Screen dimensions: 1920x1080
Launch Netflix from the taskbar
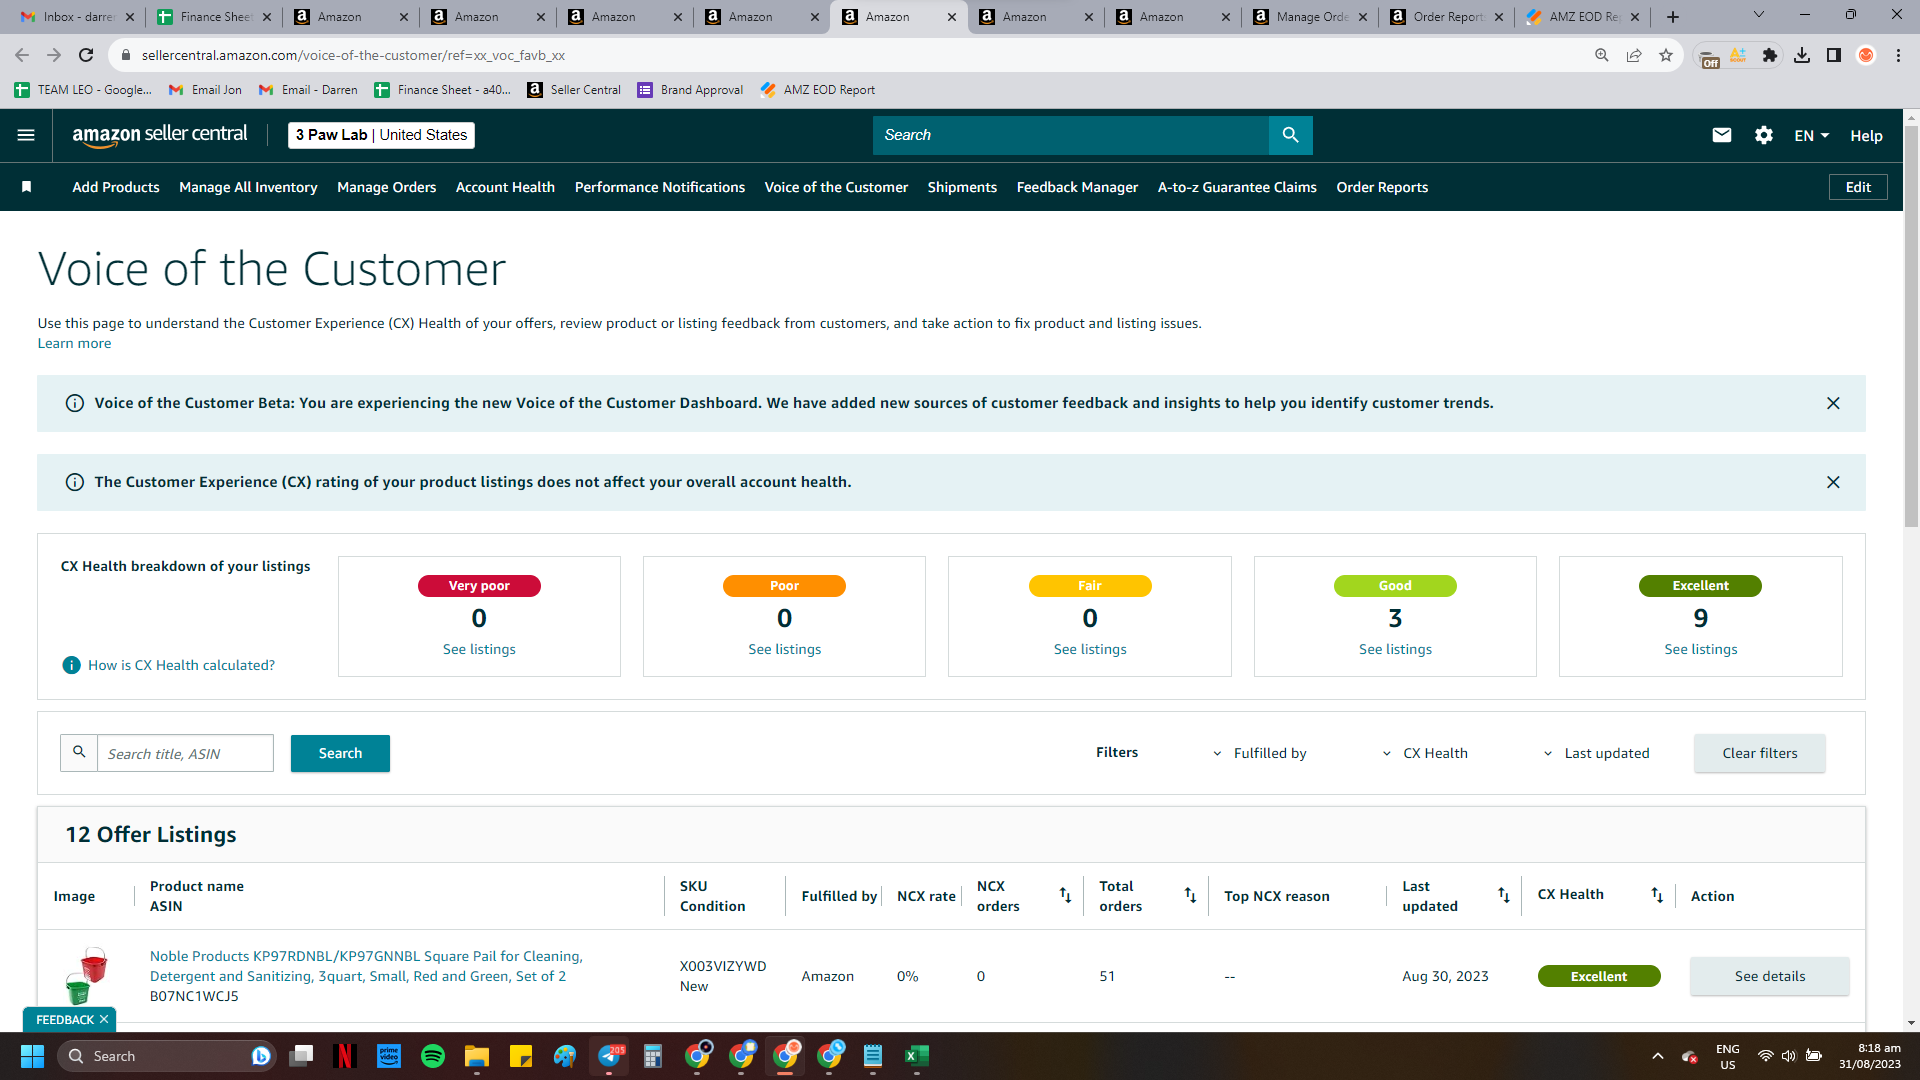pos(345,1056)
